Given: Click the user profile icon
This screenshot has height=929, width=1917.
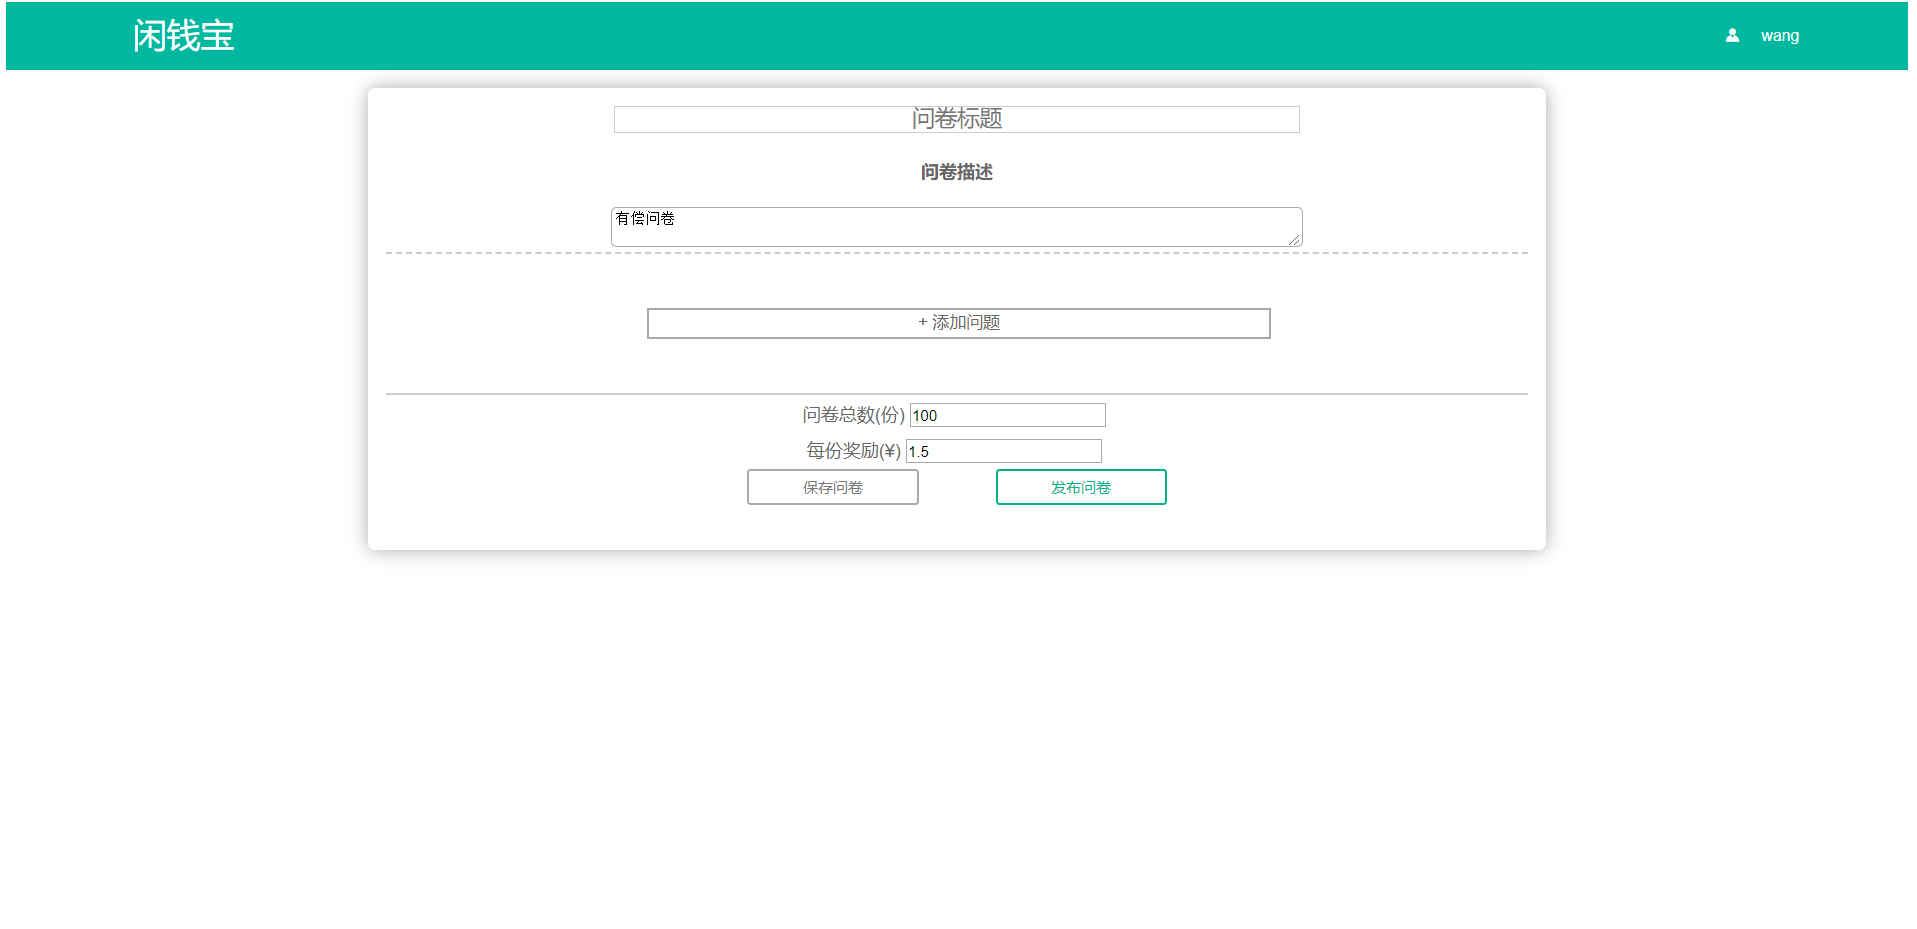Looking at the screenshot, I should coord(1732,36).
